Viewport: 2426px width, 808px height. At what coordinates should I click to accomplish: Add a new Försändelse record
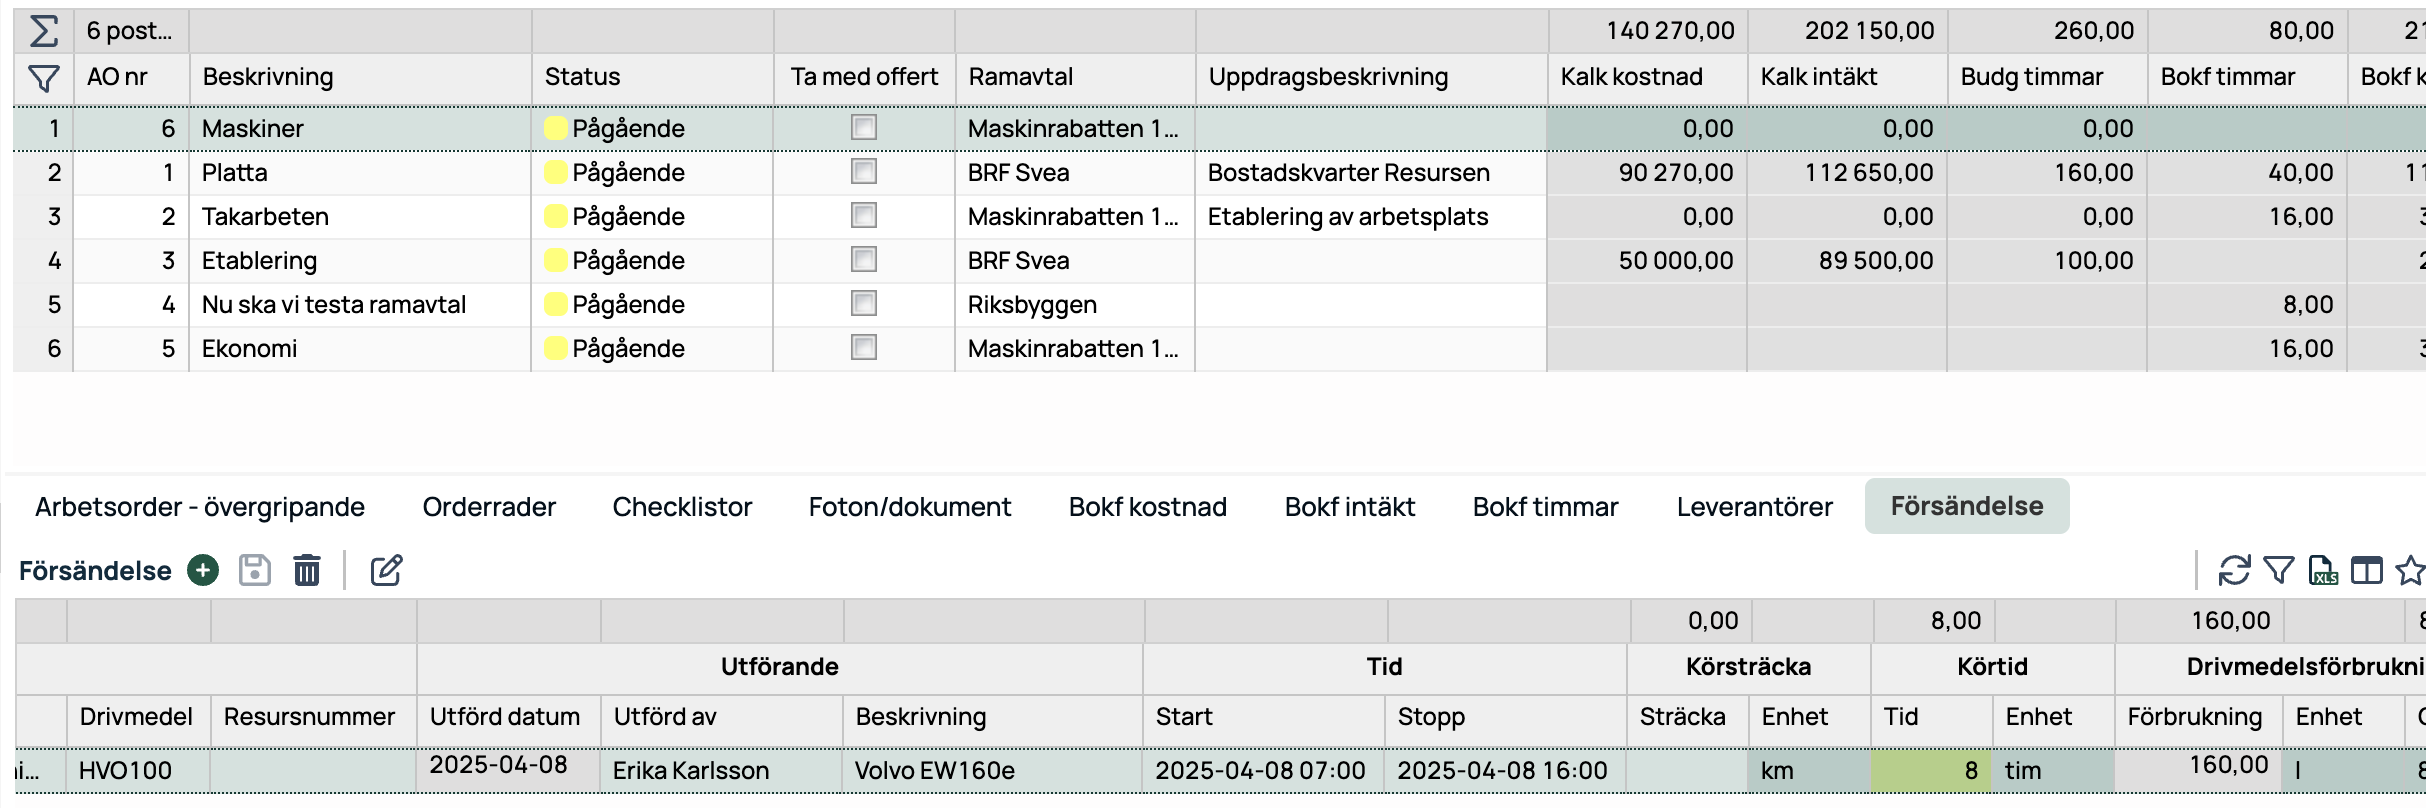click(203, 570)
